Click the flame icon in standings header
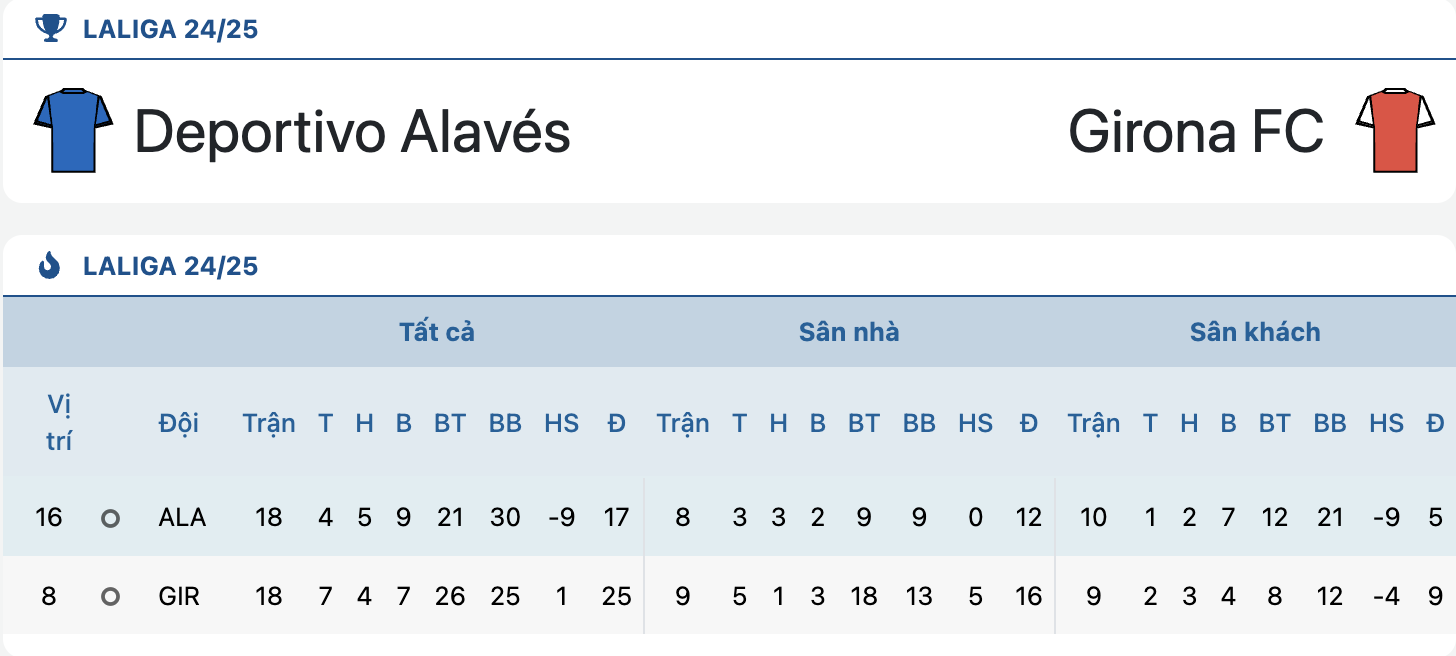 pyautogui.click(x=49, y=265)
